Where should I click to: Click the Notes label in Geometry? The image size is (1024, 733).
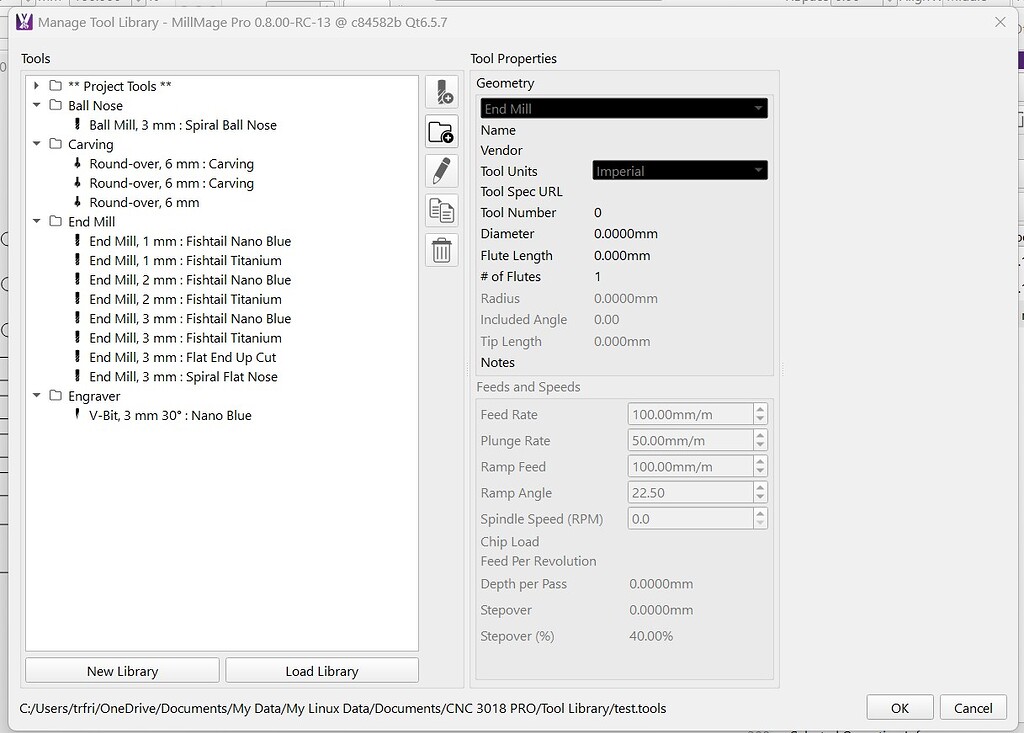498,362
